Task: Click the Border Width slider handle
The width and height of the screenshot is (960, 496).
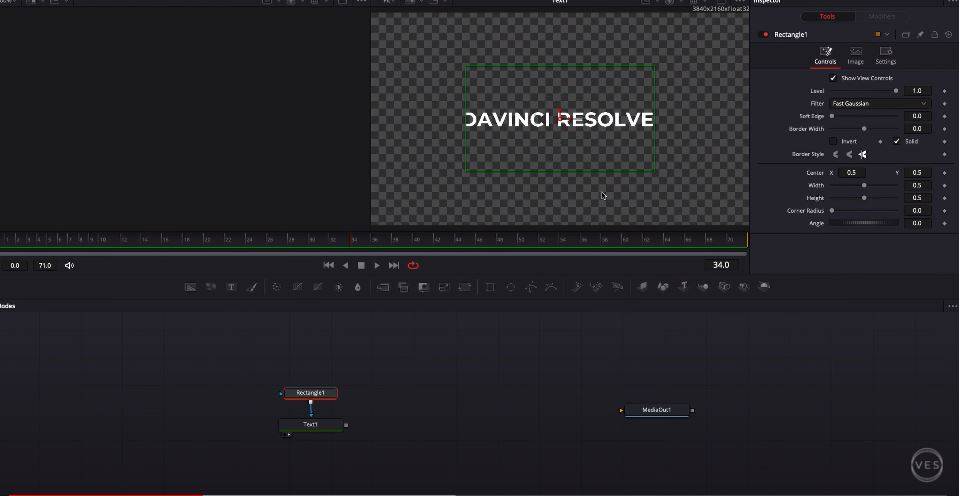Action: pyautogui.click(x=864, y=129)
